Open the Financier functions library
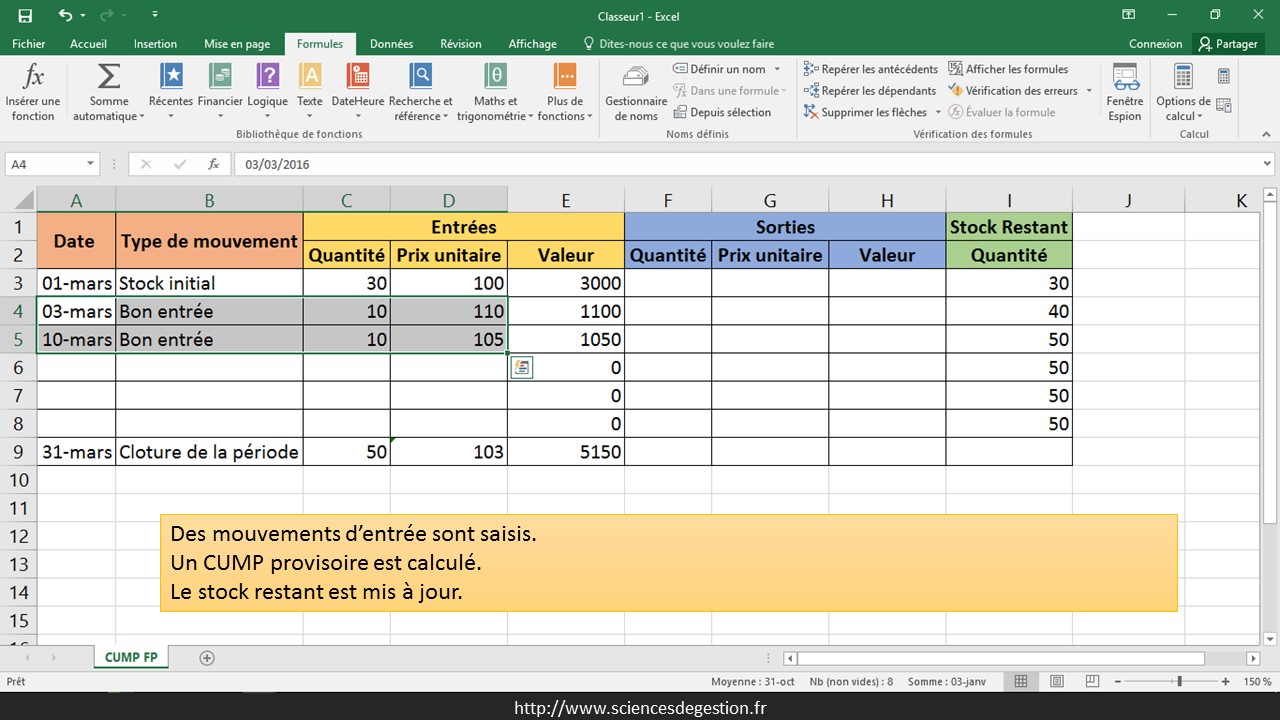Viewport: 1280px width, 720px height. click(x=220, y=92)
